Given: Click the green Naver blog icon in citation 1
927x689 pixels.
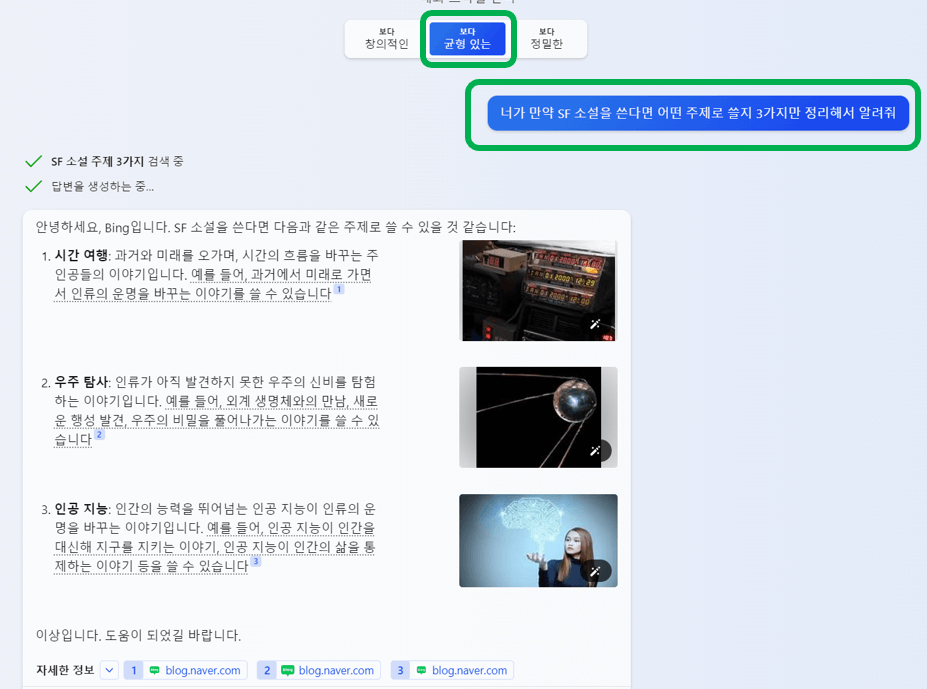Looking at the screenshot, I should pos(156,670).
